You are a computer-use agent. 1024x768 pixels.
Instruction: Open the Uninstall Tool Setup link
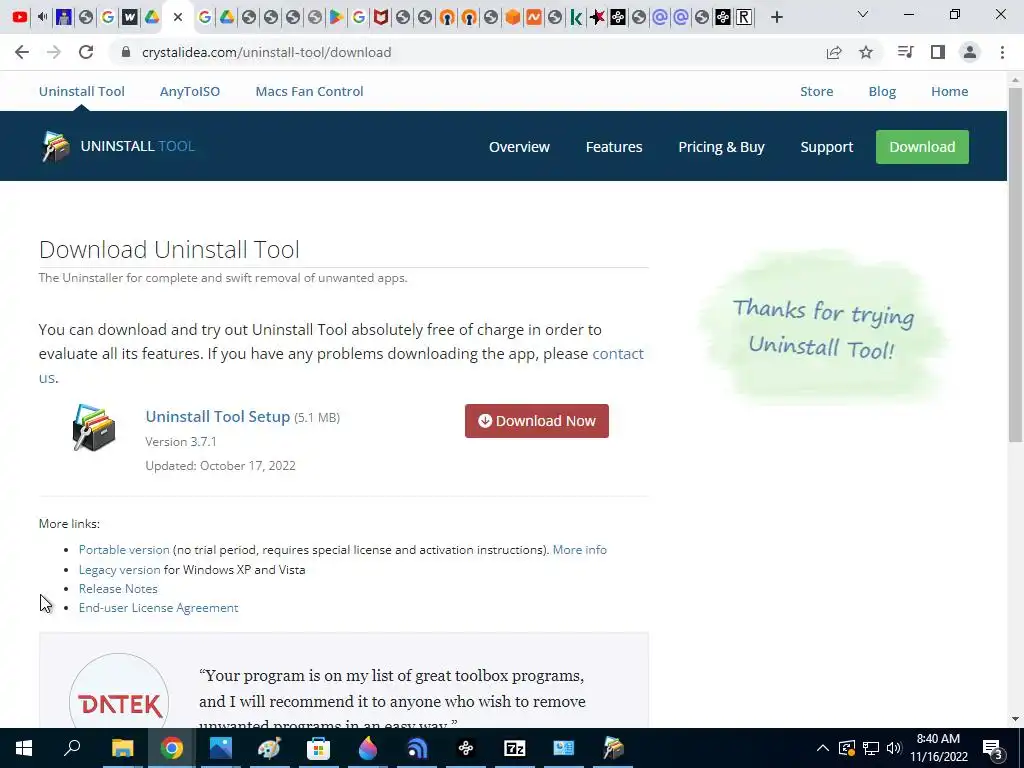pos(217,417)
